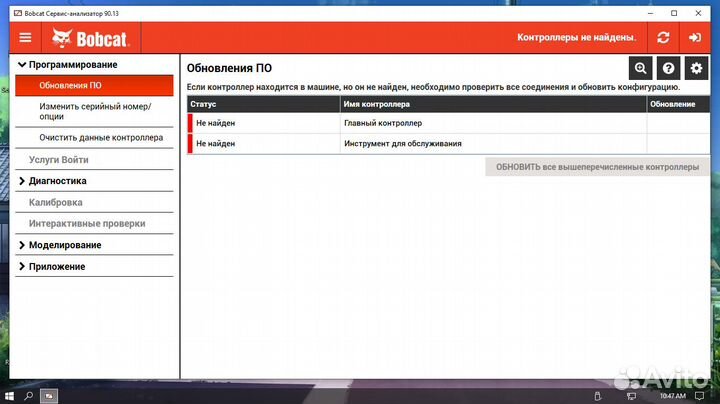Refresh the controller connection

pos(663,37)
